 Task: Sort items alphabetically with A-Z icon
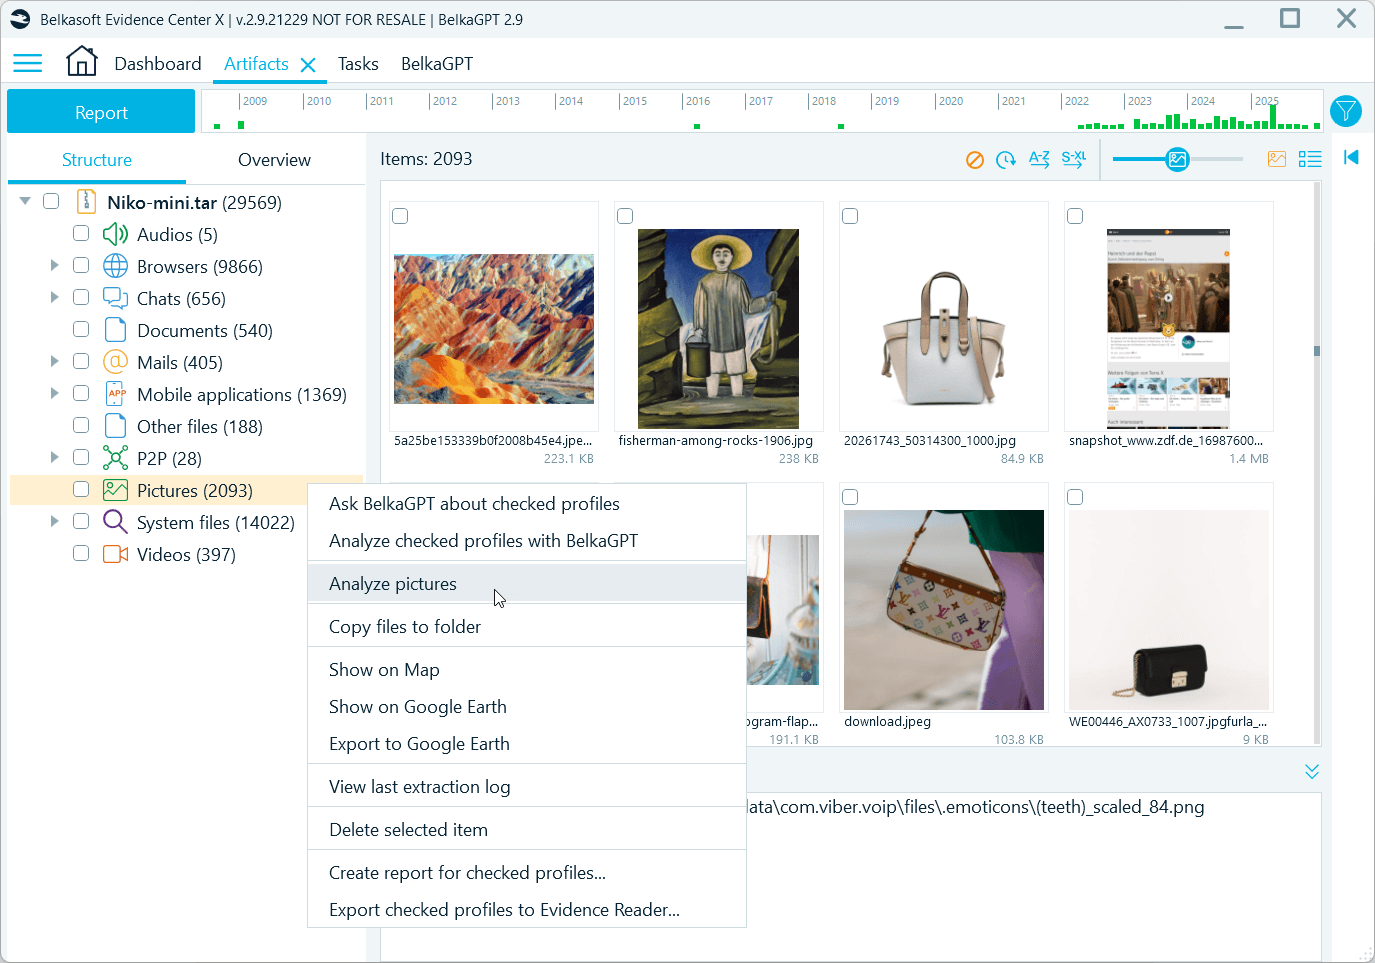pos(1039,158)
